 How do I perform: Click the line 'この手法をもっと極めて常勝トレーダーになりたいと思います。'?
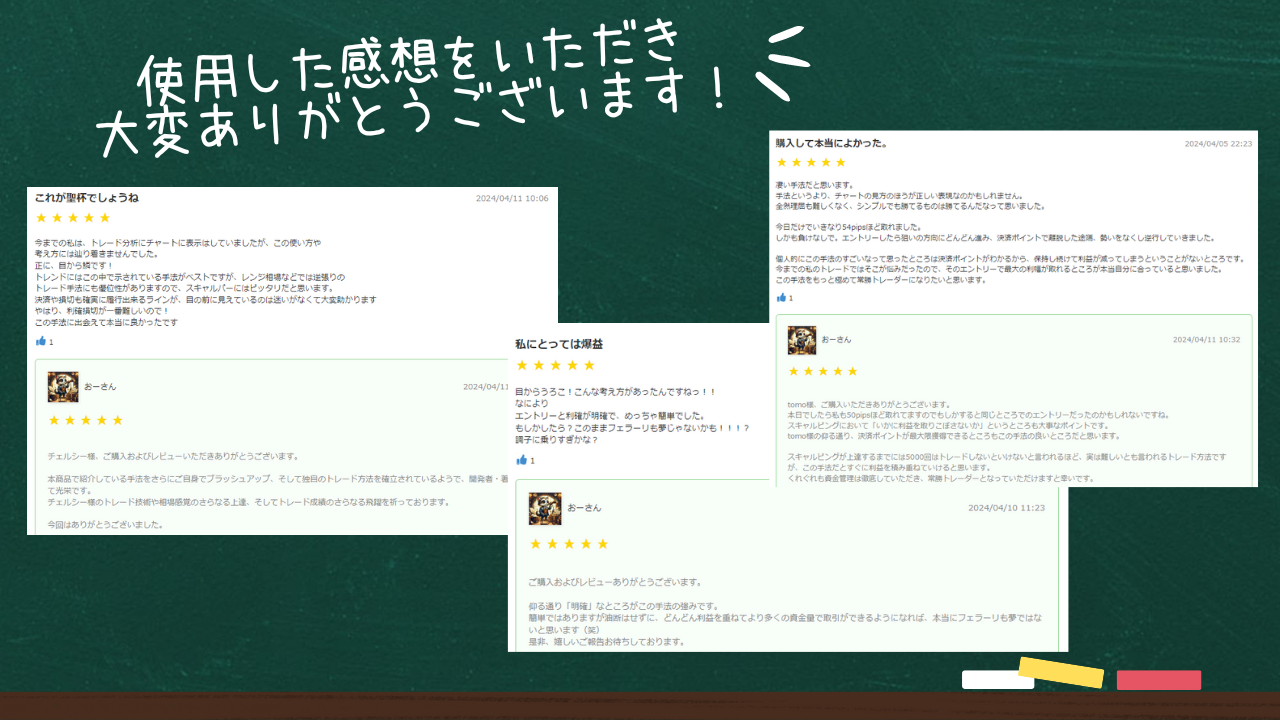[x=881, y=280]
